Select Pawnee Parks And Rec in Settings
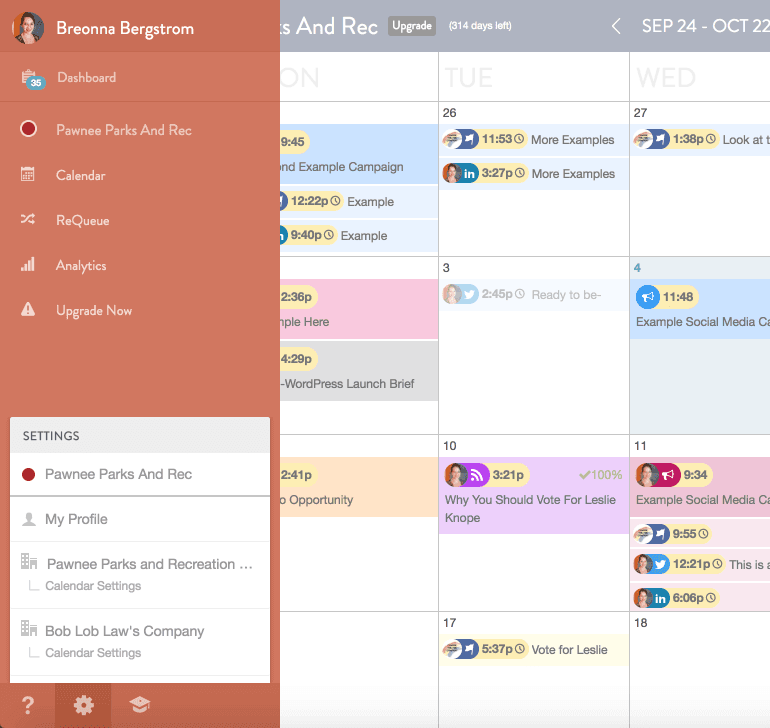Screen dimensions: 770x728 [x=118, y=474]
